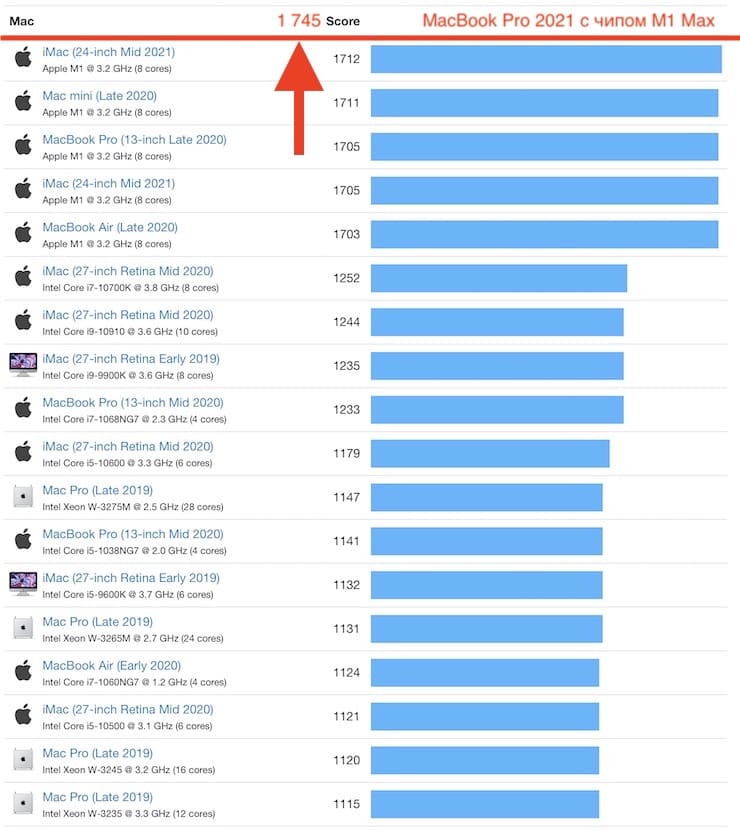Click Mac Pro icon for Xeon W-3265M row

coord(23,627)
